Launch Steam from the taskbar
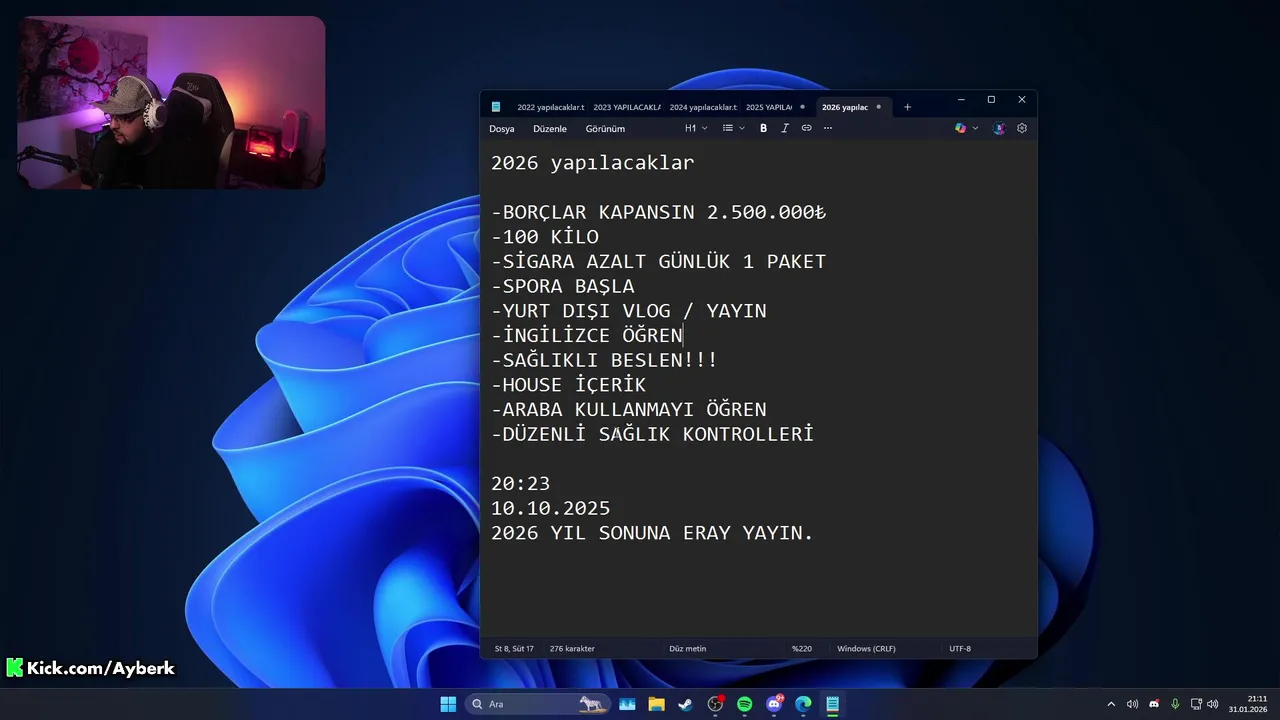The image size is (1280, 720). pos(685,704)
